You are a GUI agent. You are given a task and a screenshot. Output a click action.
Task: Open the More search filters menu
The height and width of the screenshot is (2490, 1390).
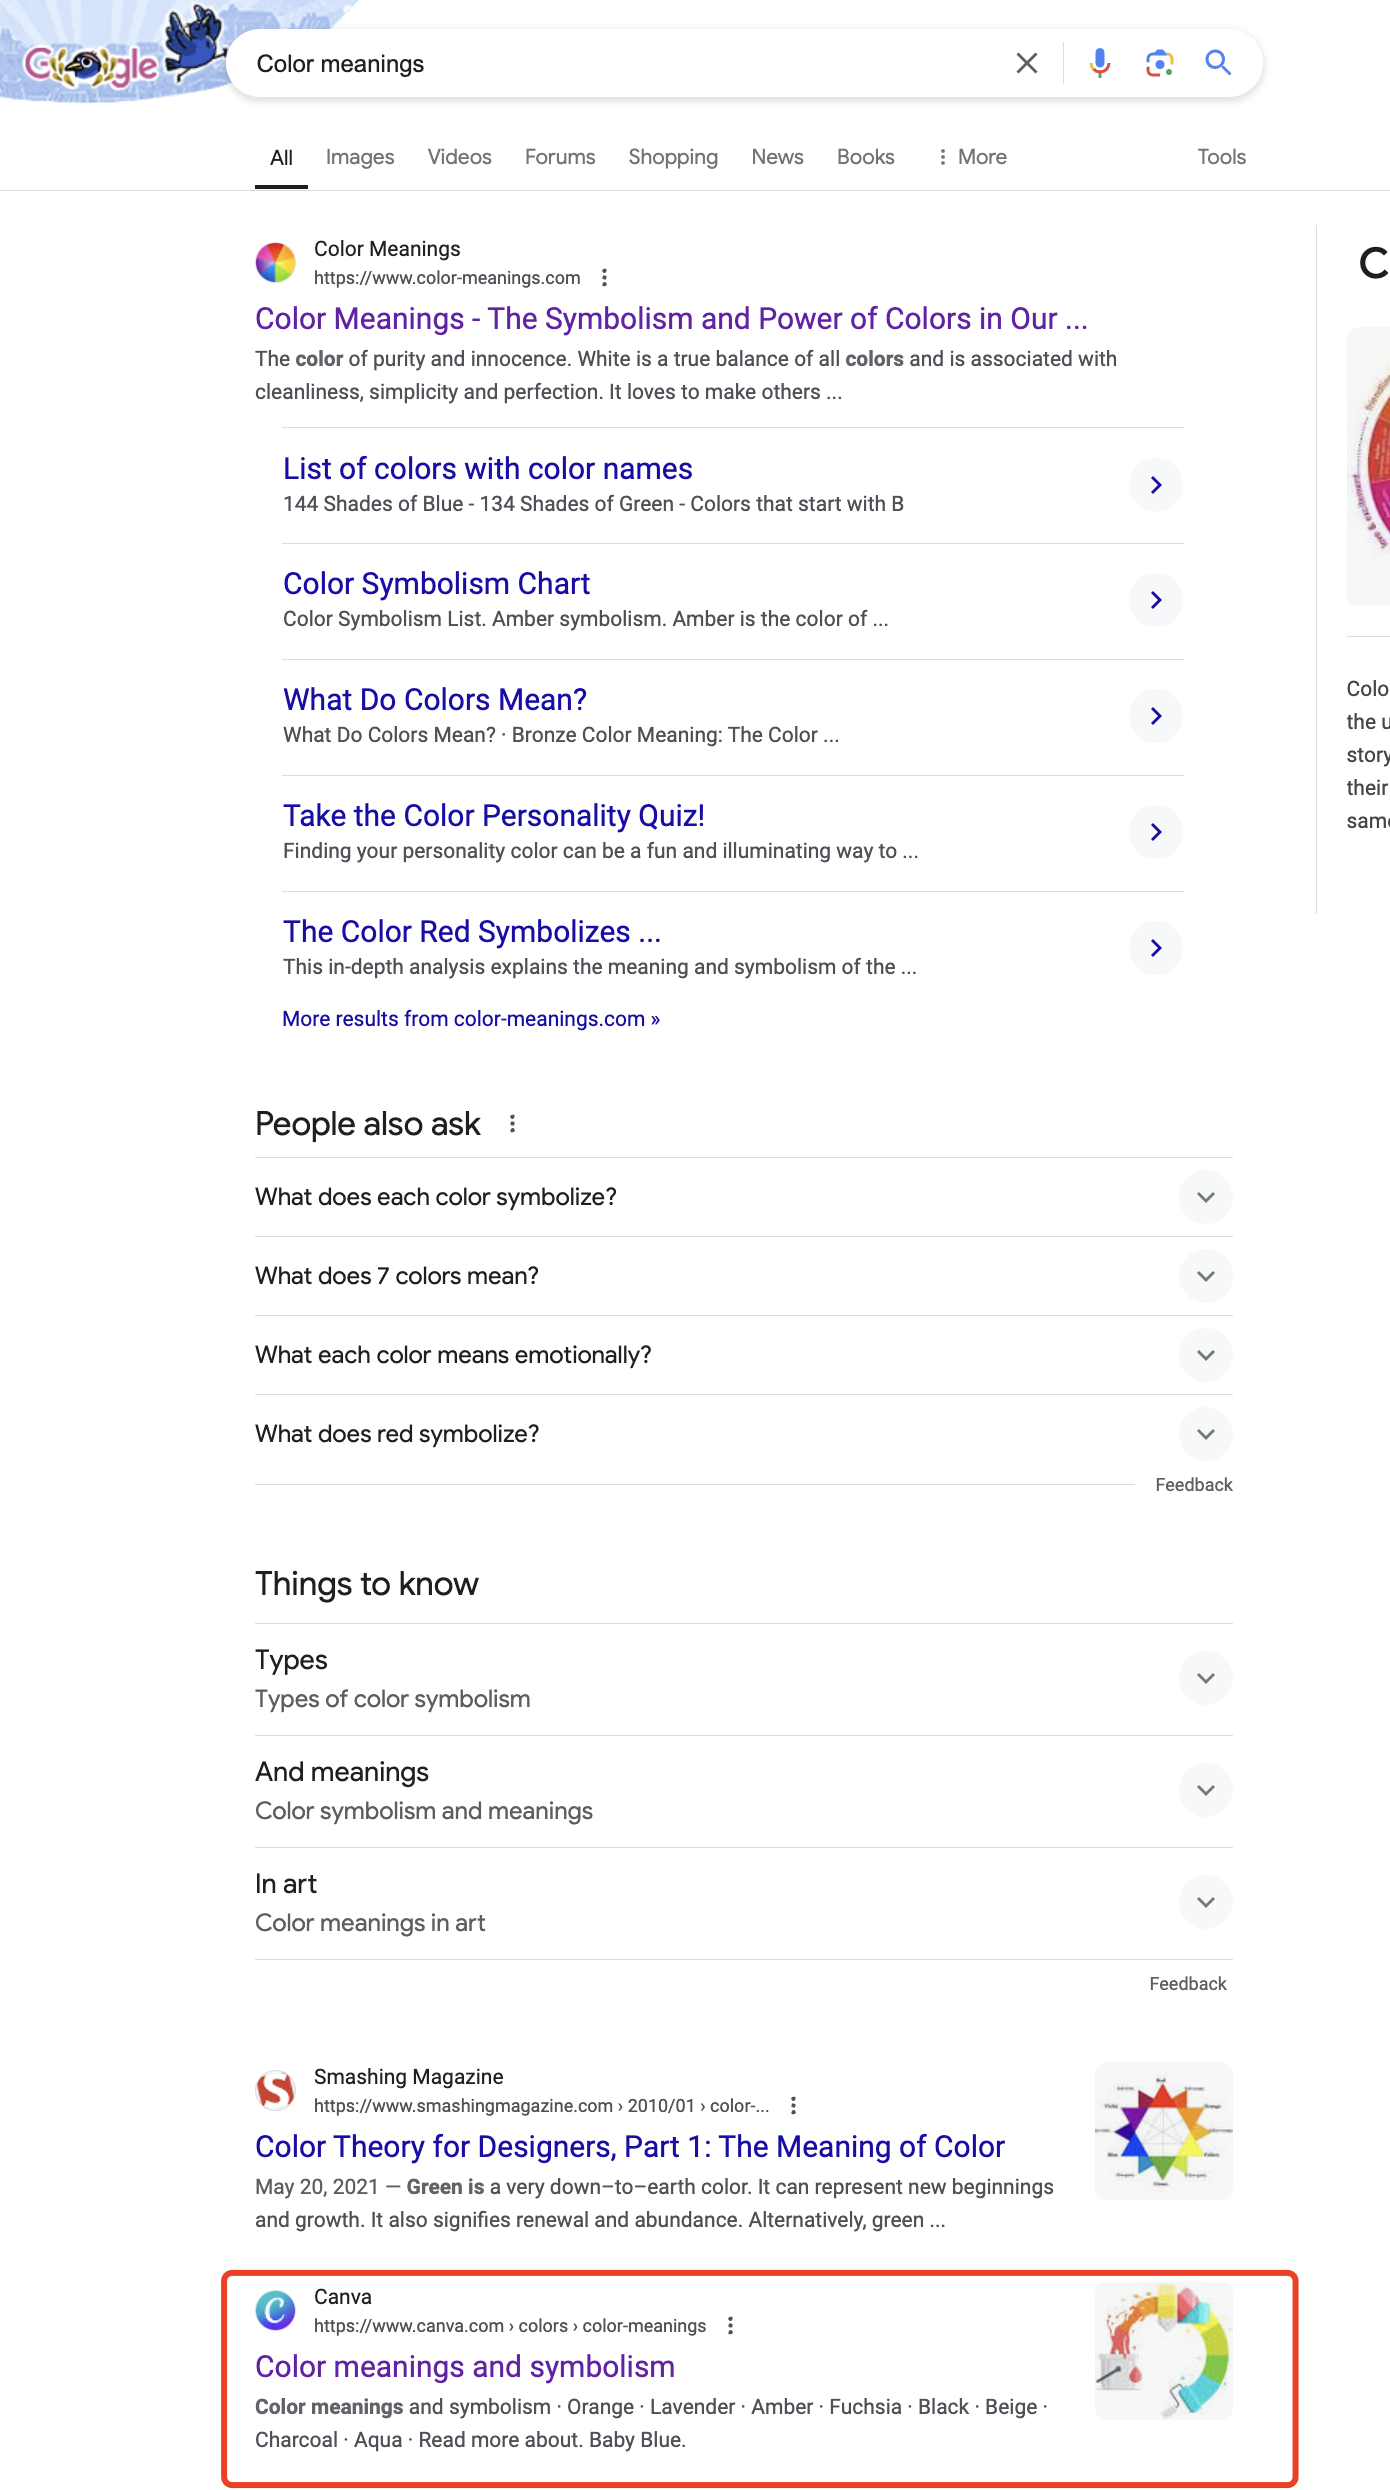[x=972, y=157]
